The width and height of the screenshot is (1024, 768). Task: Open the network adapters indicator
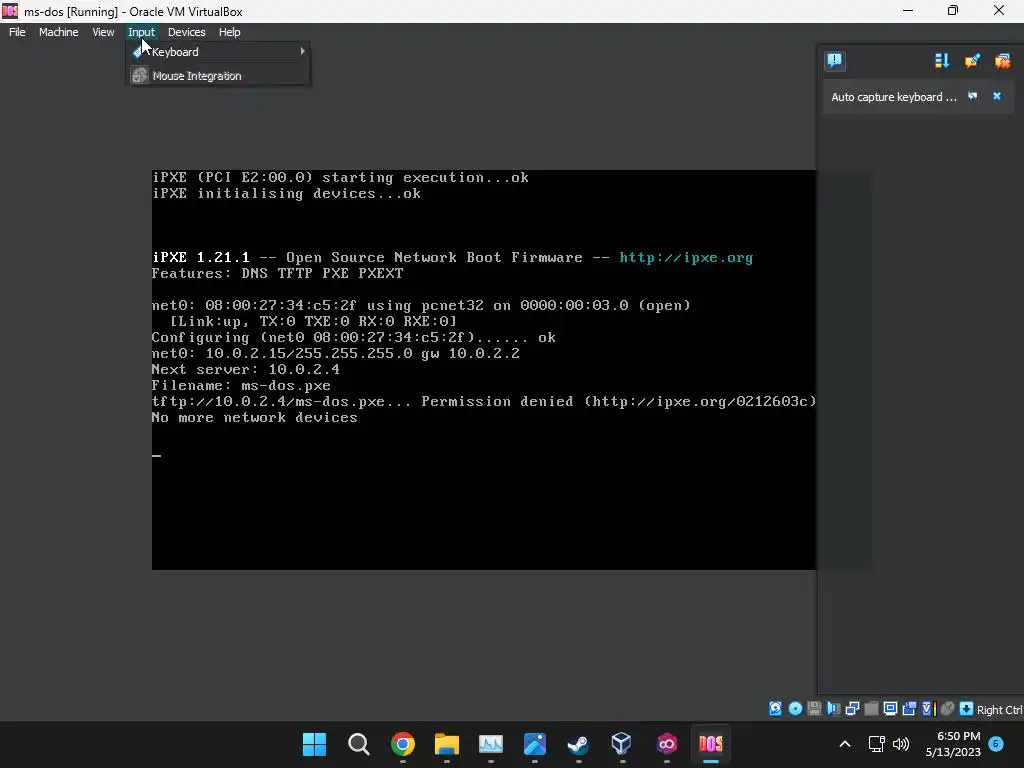pyautogui.click(x=852, y=709)
